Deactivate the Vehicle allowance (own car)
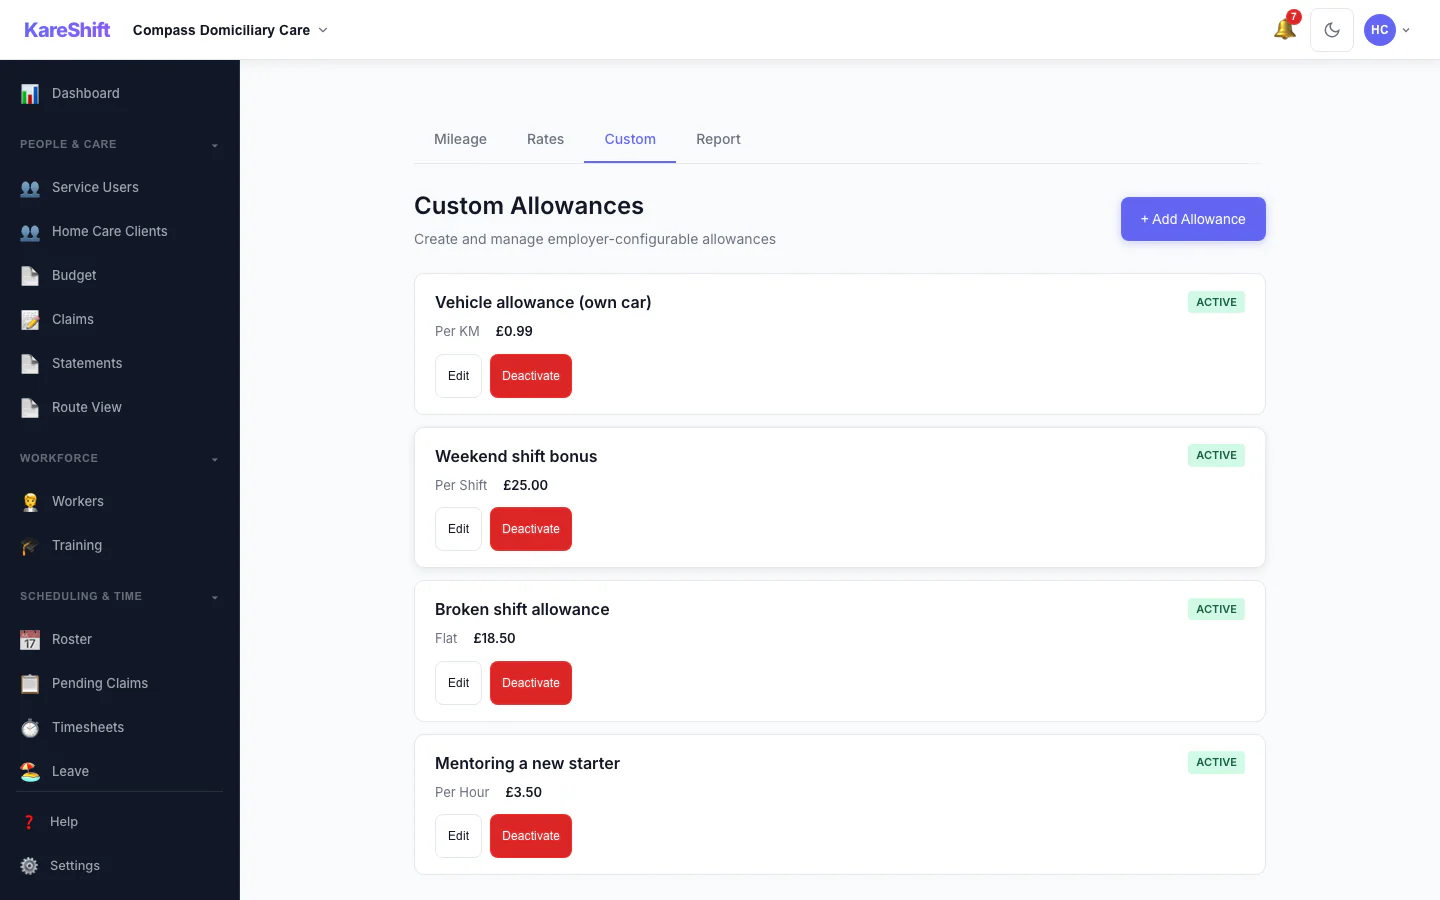1440x900 pixels. [x=531, y=376]
